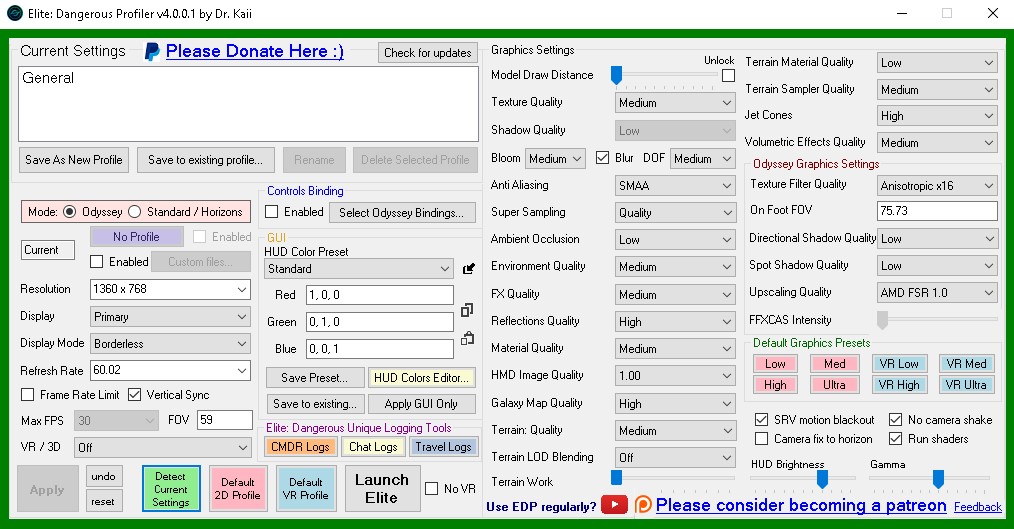The height and width of the screenshot is (529, 1014).
Task: Open the HUD Colors Editor
Action: click(421, 378)
